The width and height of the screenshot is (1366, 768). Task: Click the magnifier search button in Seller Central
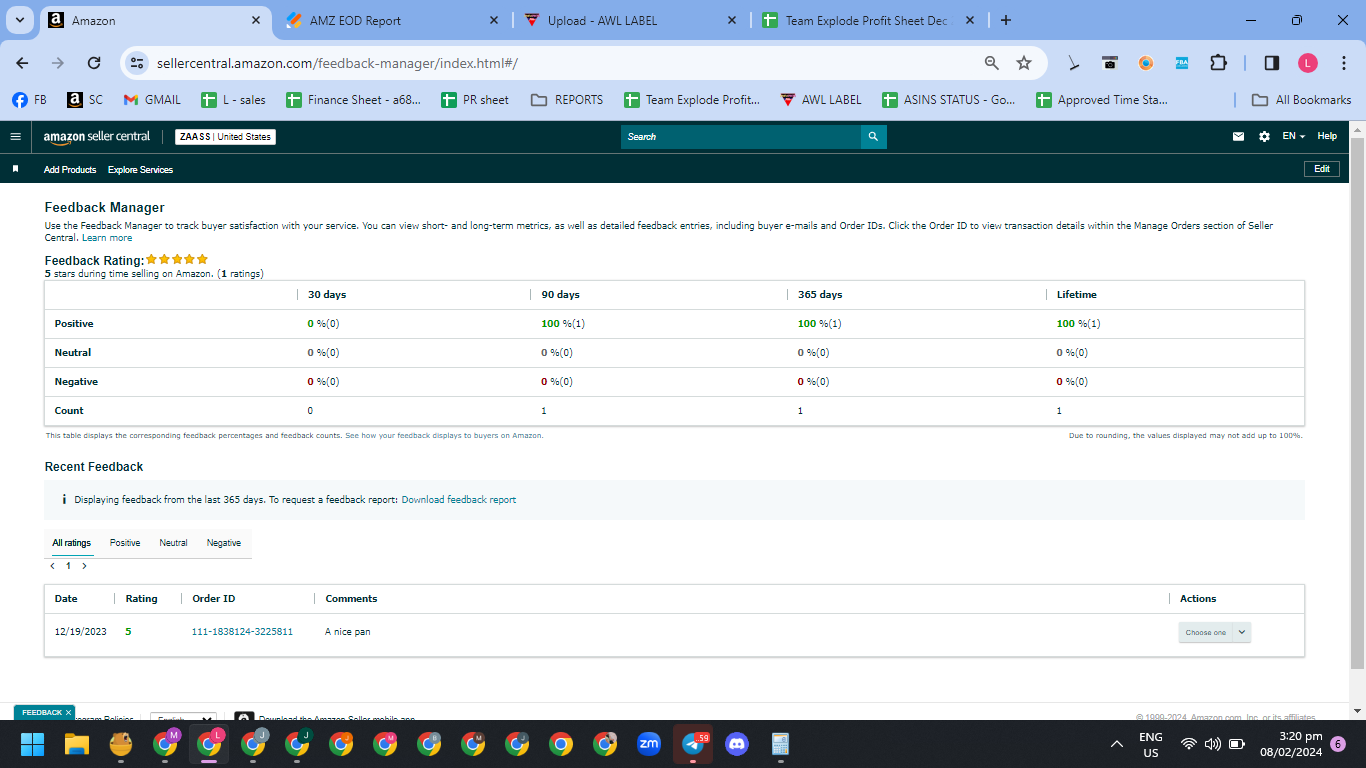pos(873,137)
